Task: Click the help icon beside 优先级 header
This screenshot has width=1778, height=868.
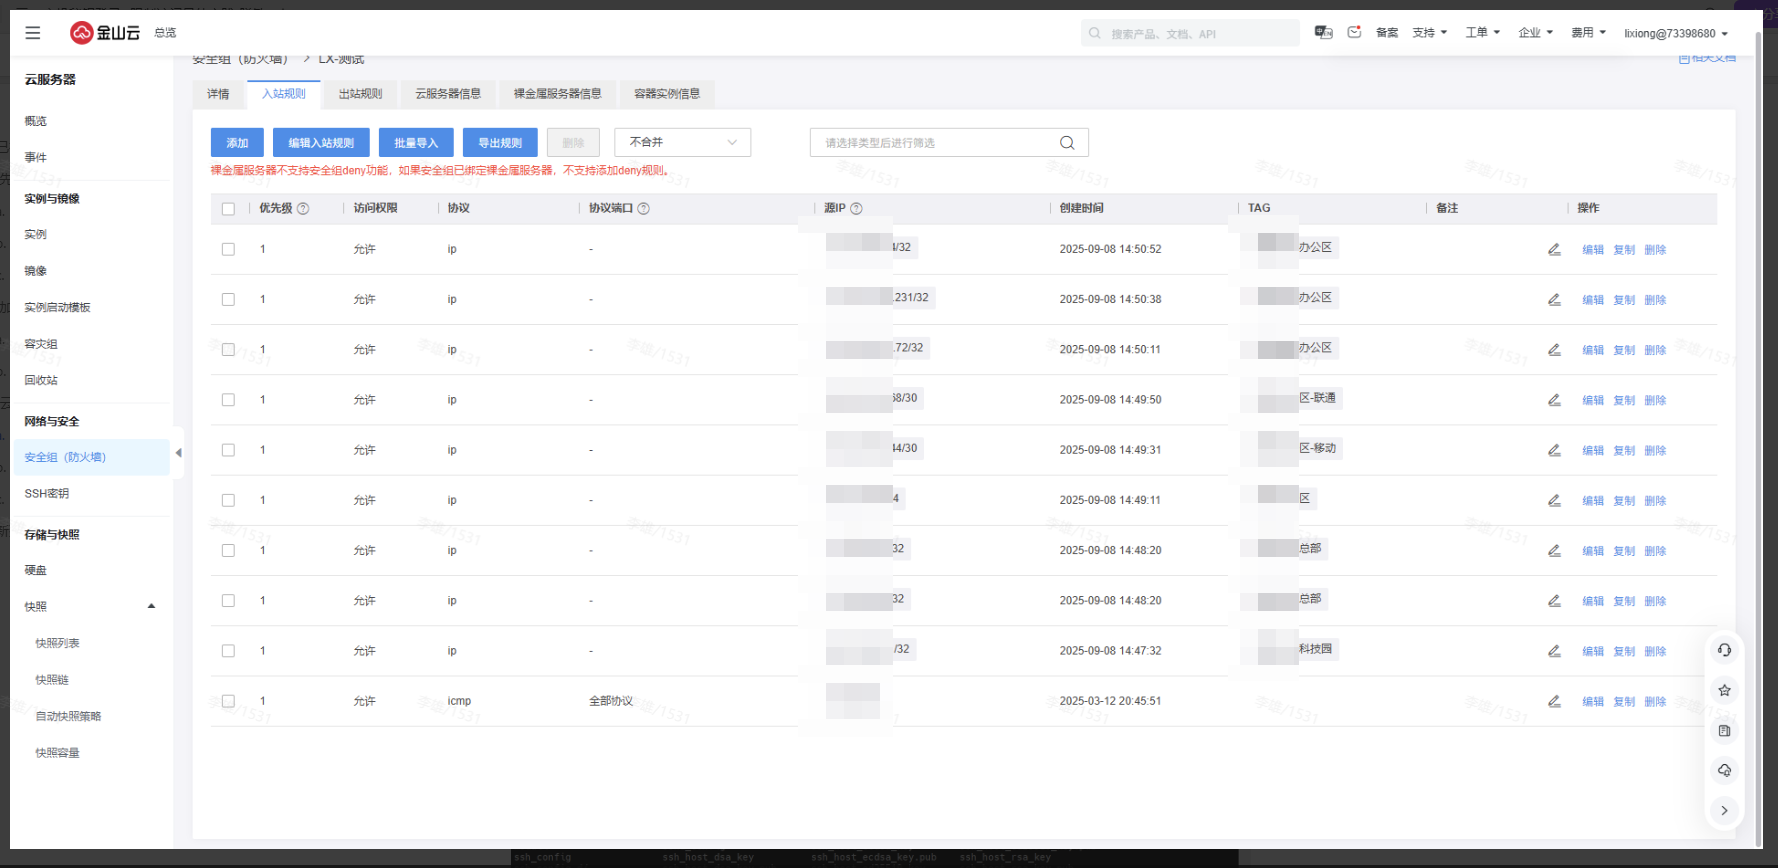Action: [x=303, y=209]
